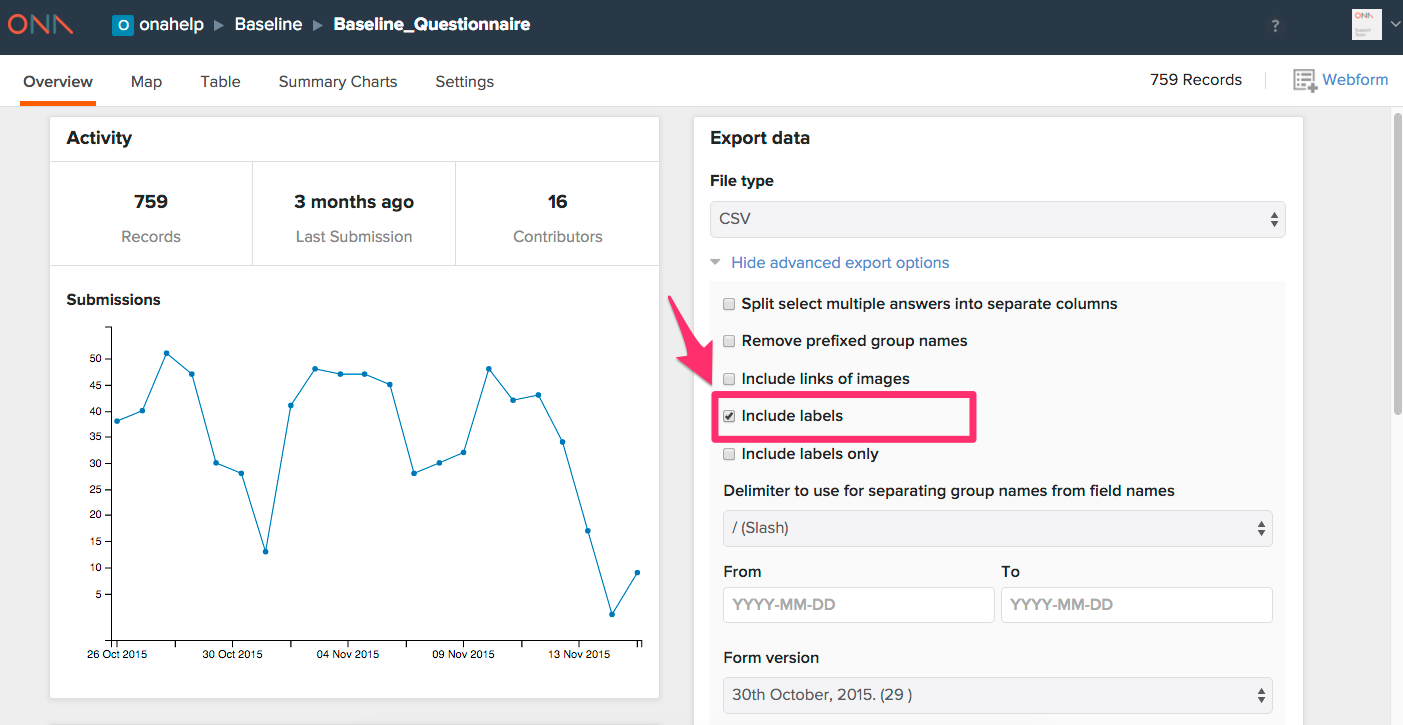This screenshot has width=1403, height=725.
Task: Click the Hide advanced export options link
Action: point(840,262)
